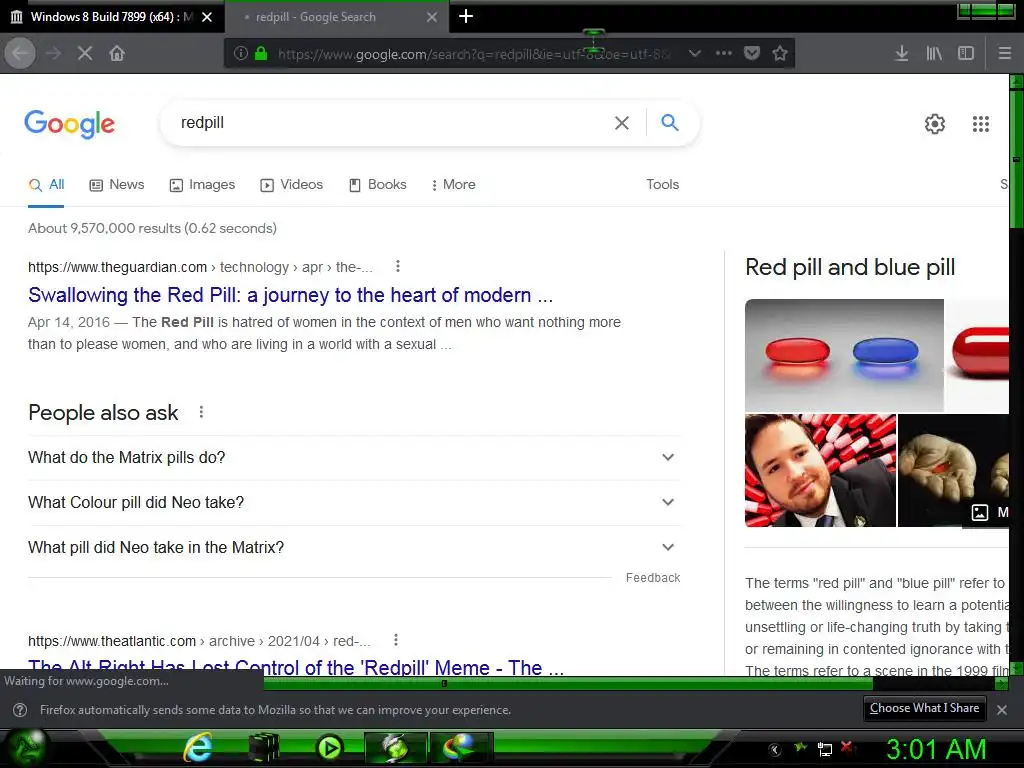Open the globe monitor taskbar icon
1024x768 pixels.
(x=461, y=747)
